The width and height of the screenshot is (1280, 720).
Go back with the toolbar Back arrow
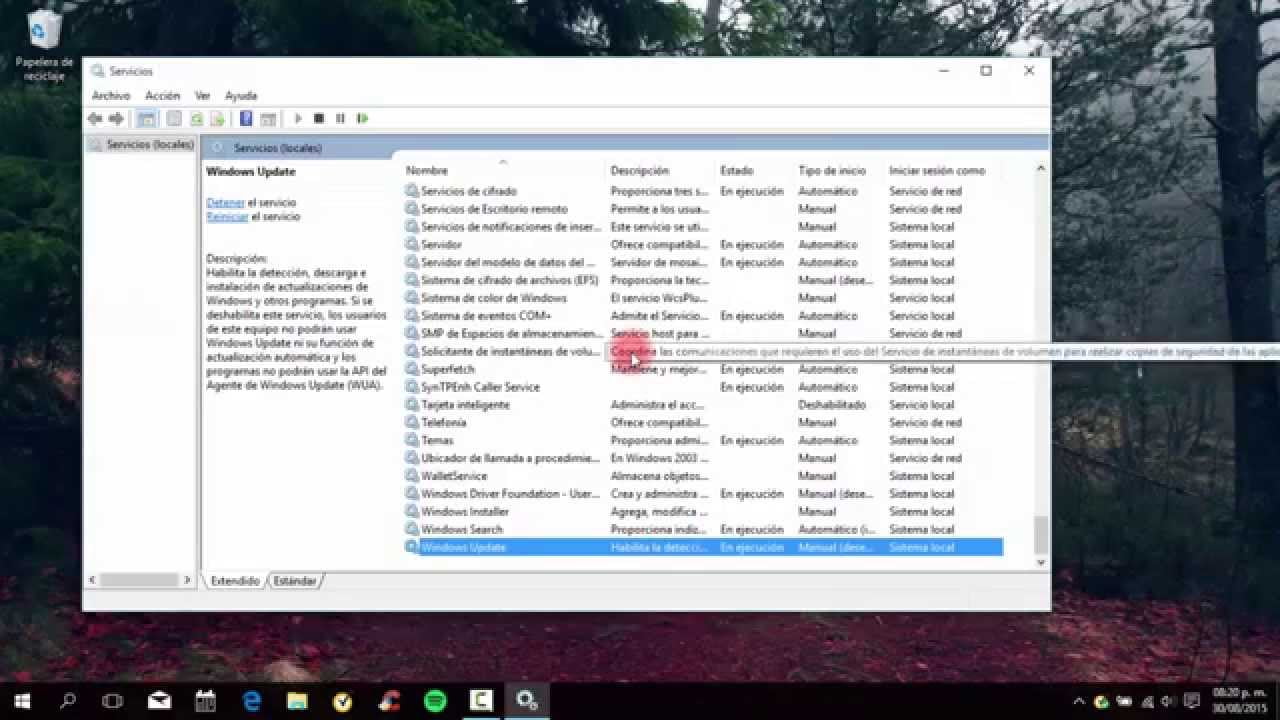(x=95, y=119)
